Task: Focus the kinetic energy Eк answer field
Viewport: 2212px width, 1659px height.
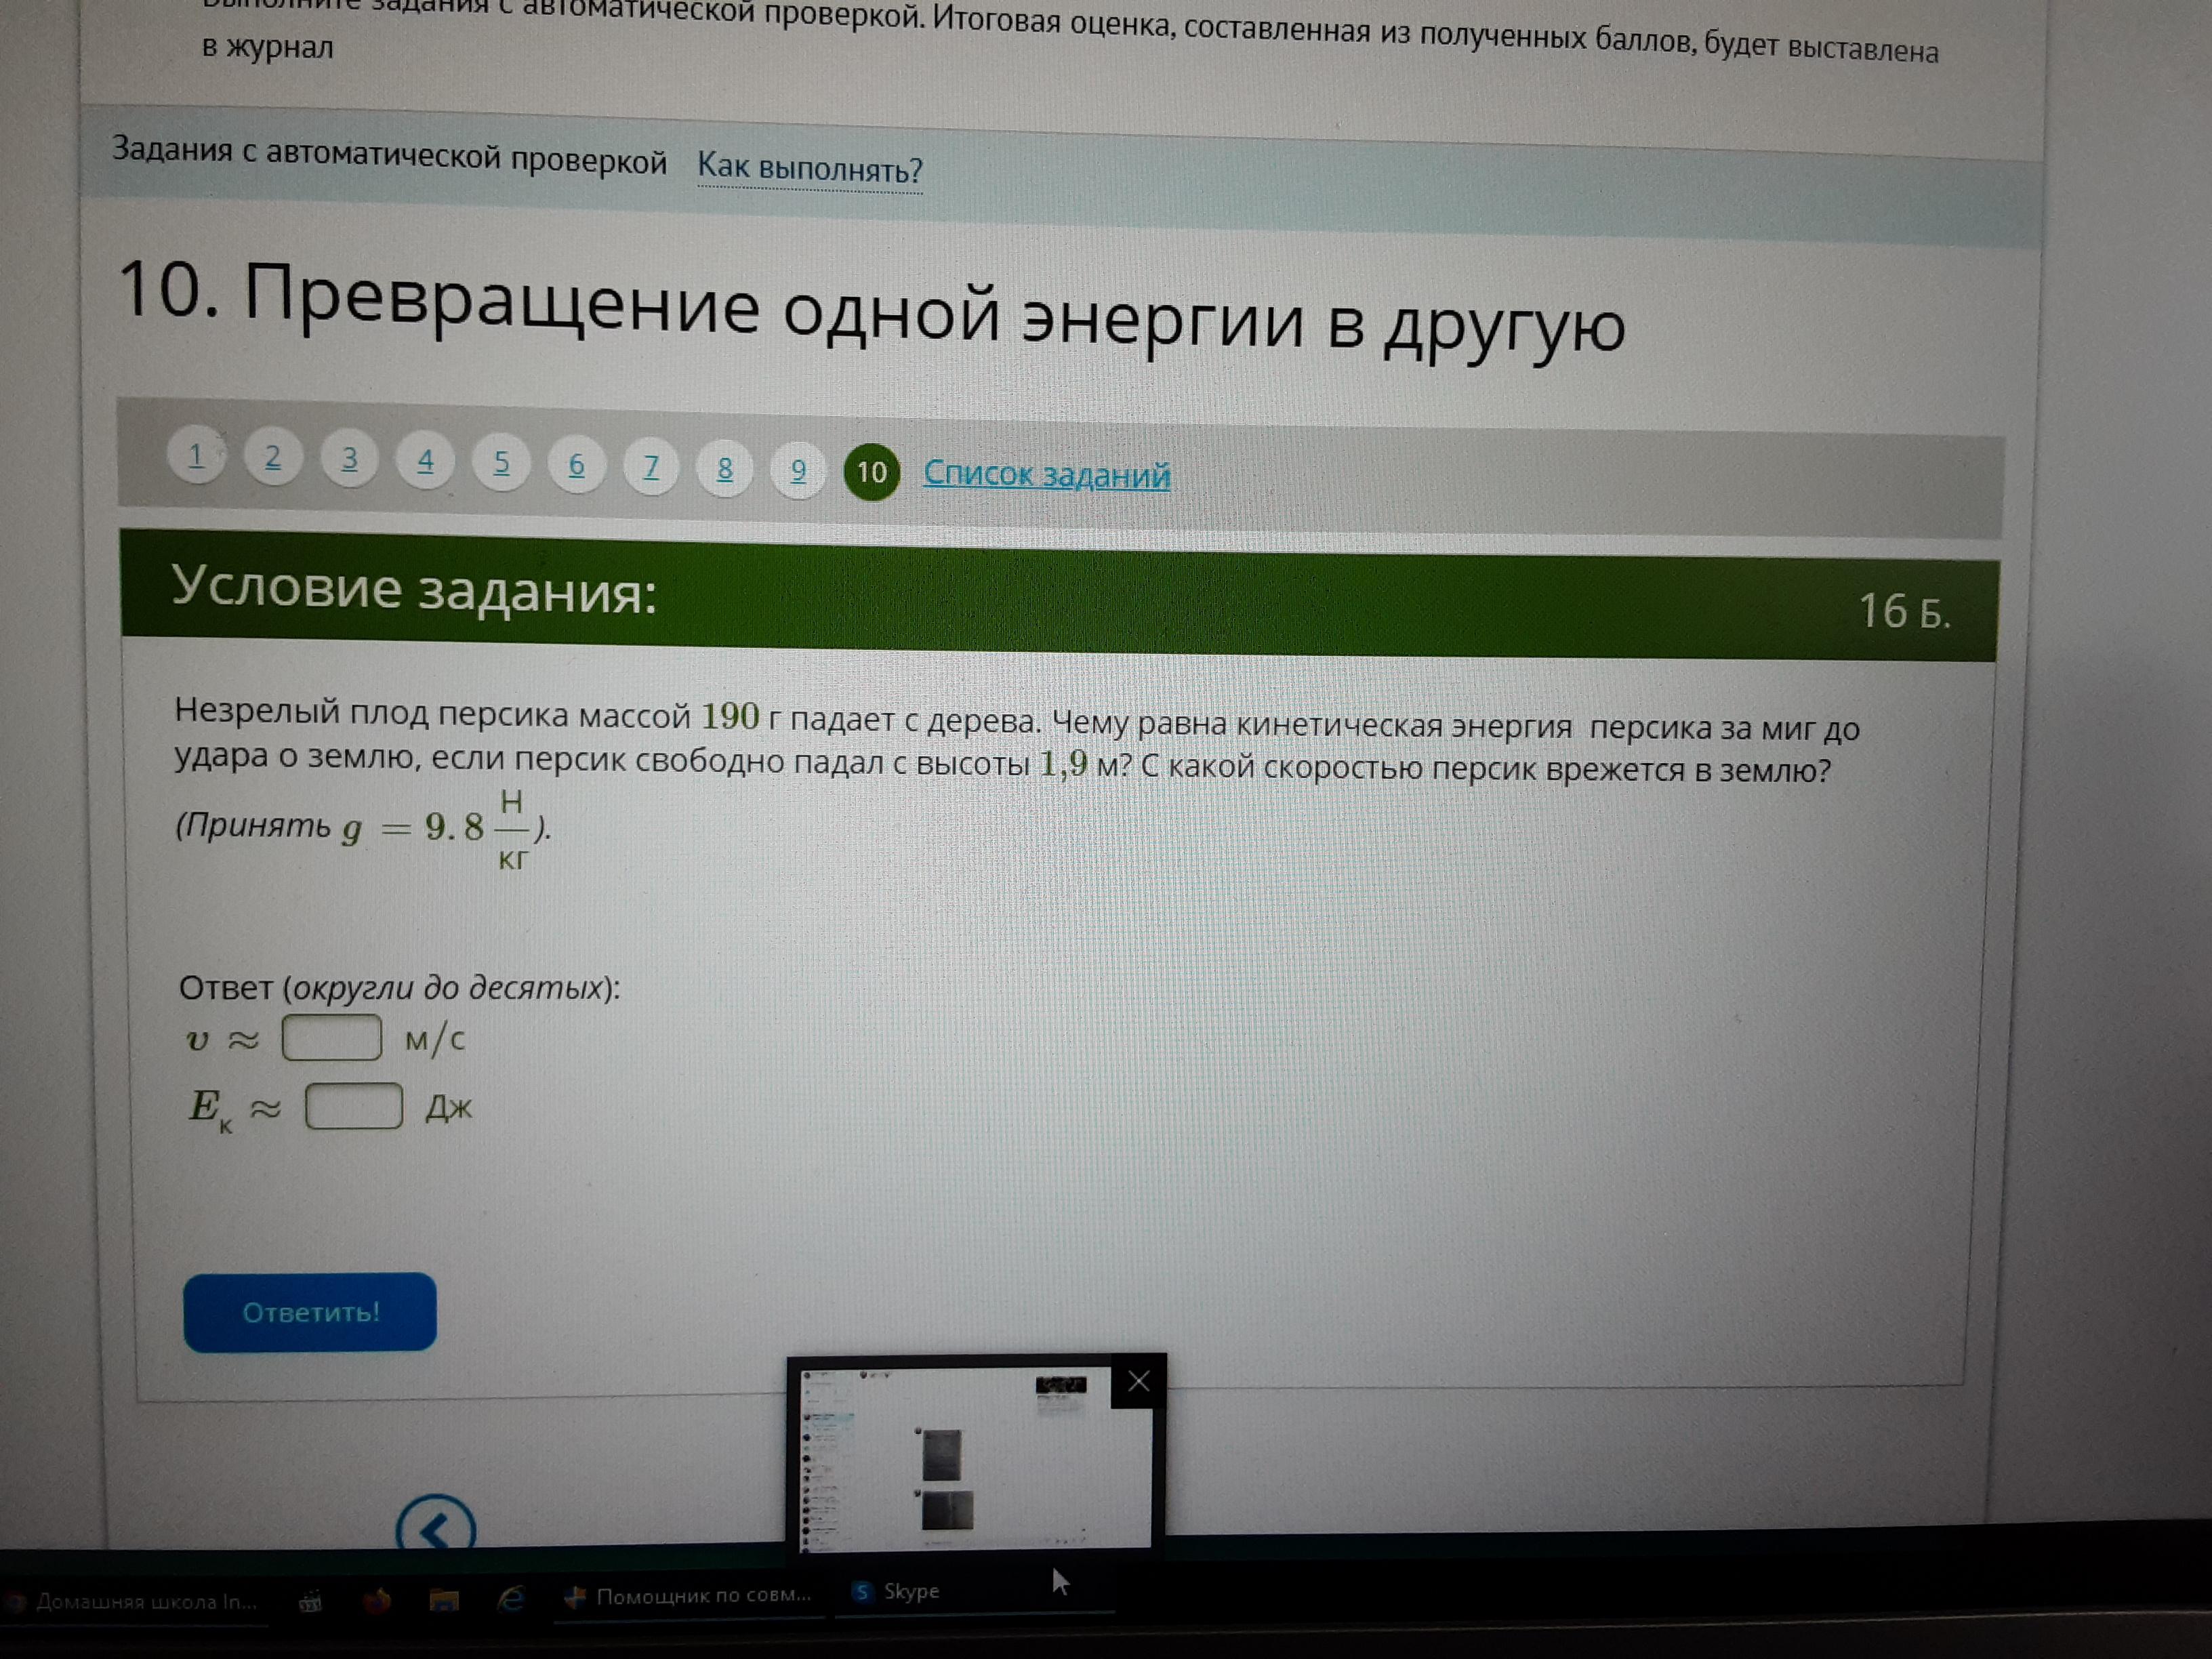Action: pos(353,1106)
